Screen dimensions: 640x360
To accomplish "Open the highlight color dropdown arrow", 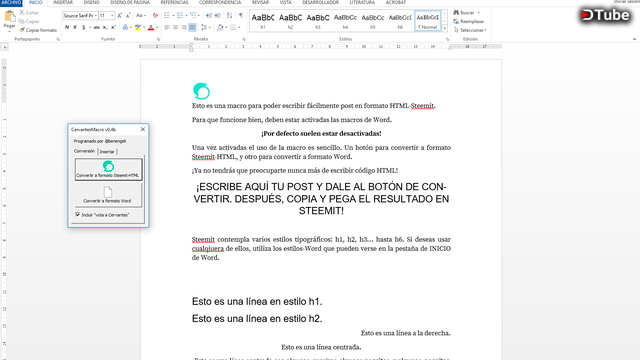I will (144, 27).
